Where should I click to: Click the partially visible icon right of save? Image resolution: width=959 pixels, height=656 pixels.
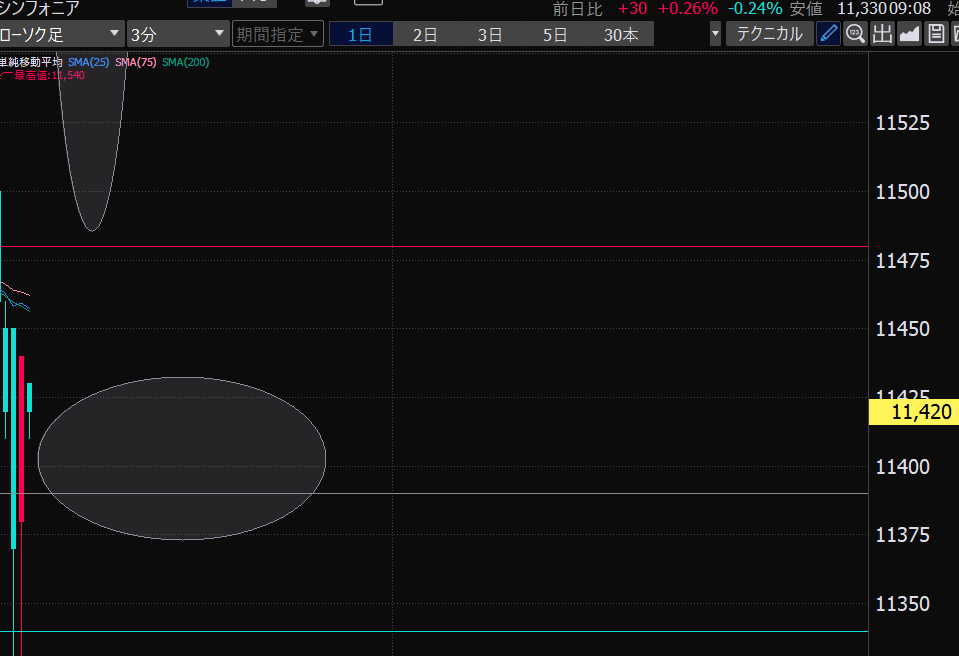click(x=954, y=34)
